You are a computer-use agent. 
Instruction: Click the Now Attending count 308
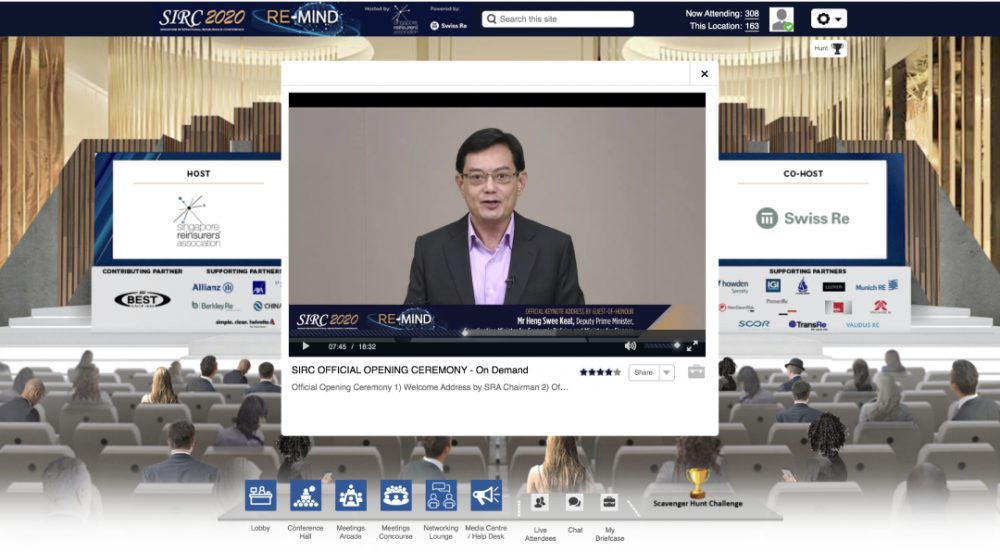(x=752, y=13)
